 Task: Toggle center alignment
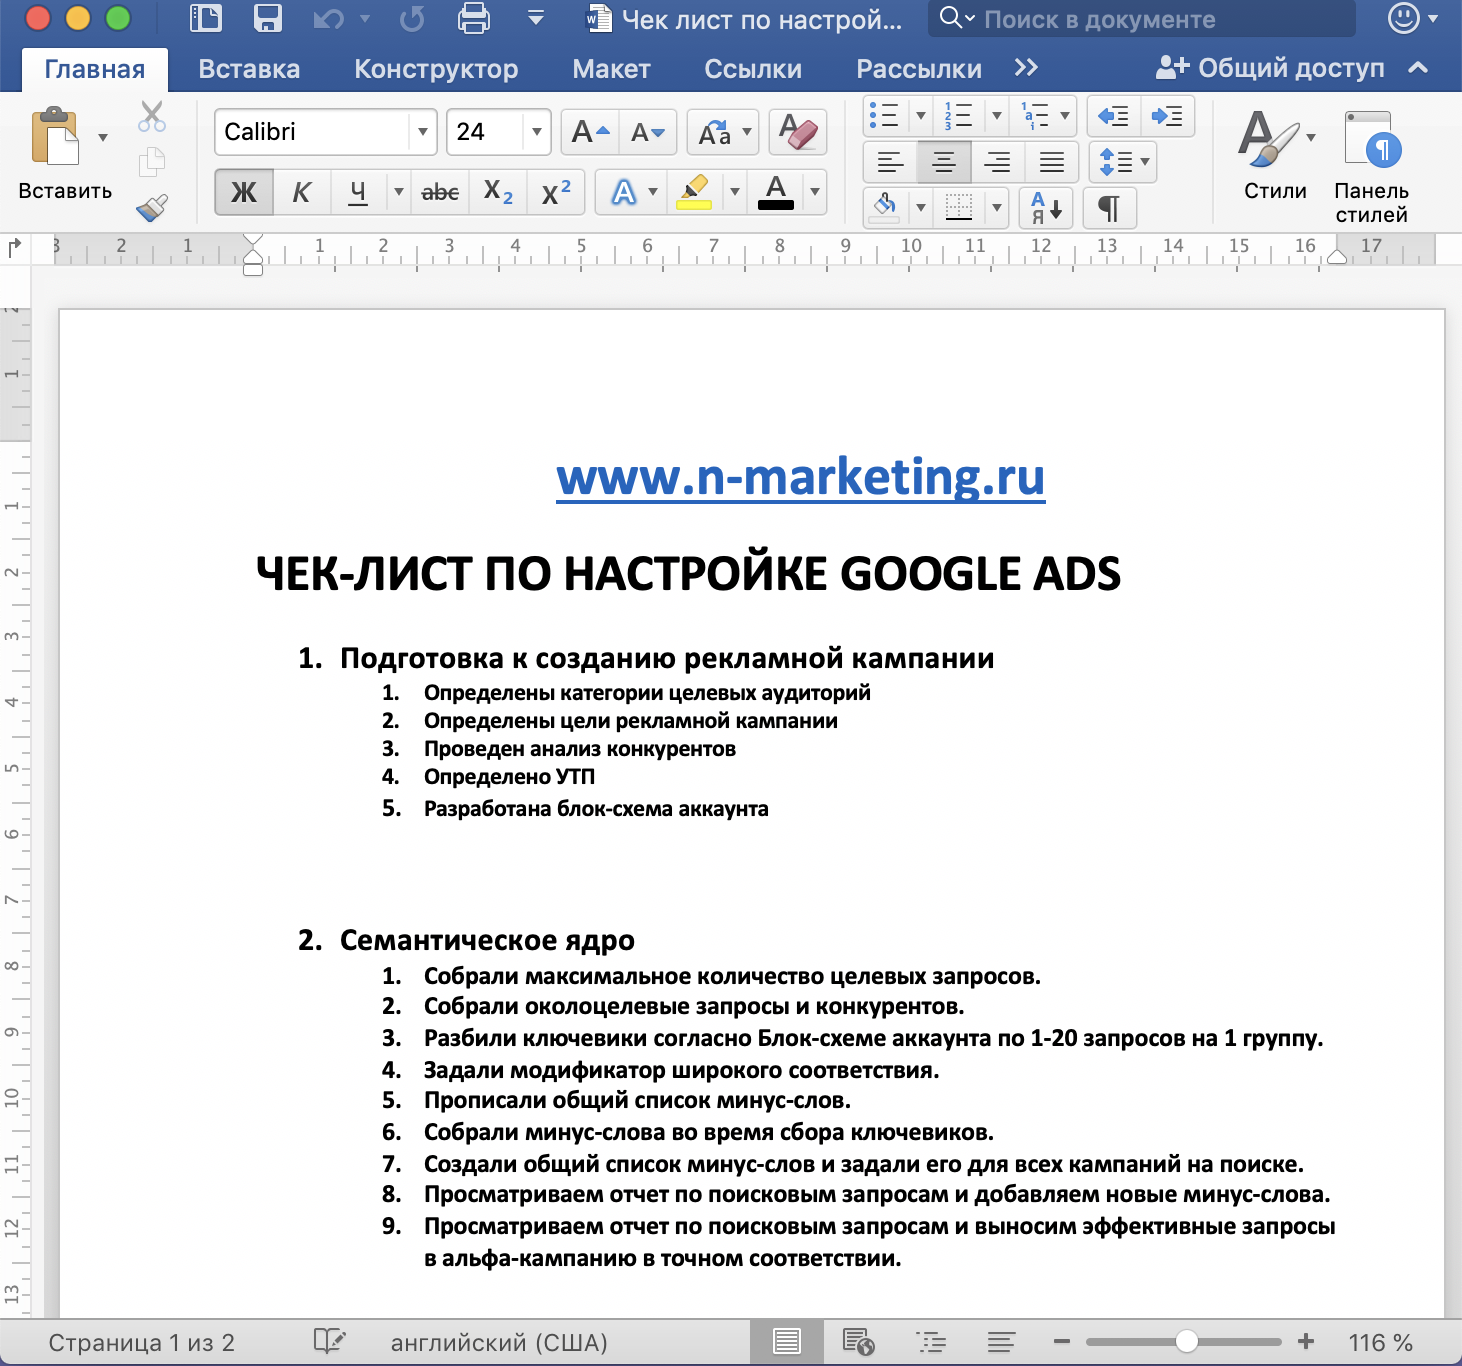pyautogui.click(x=944, y=162)
